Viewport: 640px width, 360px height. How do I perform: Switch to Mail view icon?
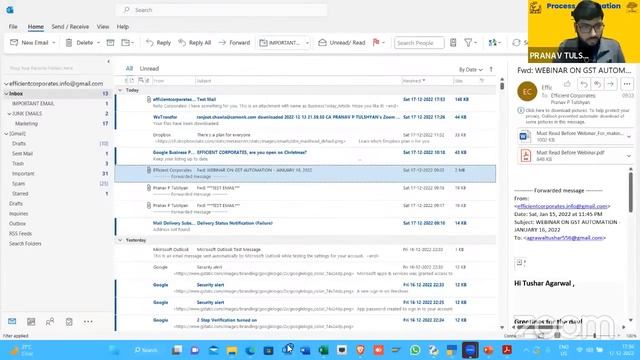pos(12,322)
